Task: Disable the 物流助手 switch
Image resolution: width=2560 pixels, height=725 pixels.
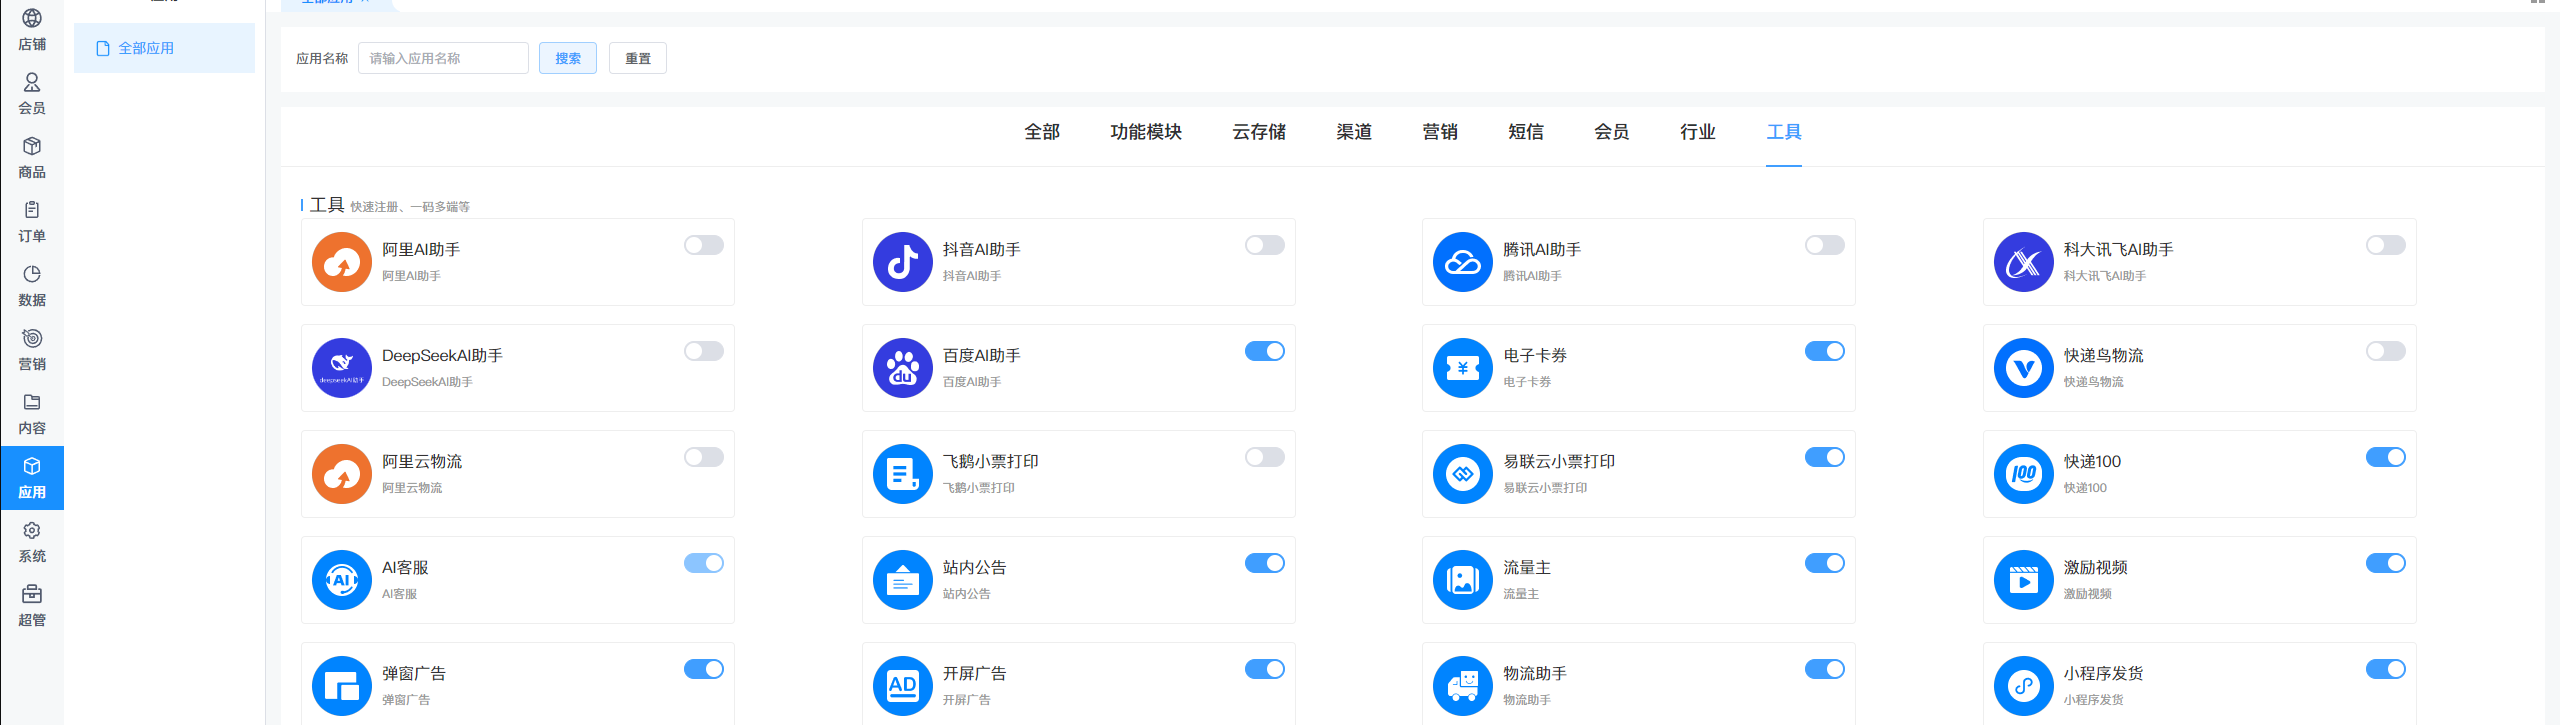Action: click(x=1825, y=669)
